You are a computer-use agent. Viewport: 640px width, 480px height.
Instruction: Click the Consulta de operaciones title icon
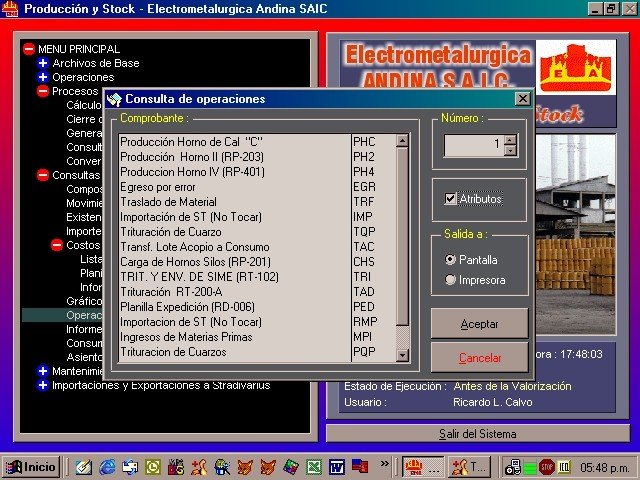114,99
